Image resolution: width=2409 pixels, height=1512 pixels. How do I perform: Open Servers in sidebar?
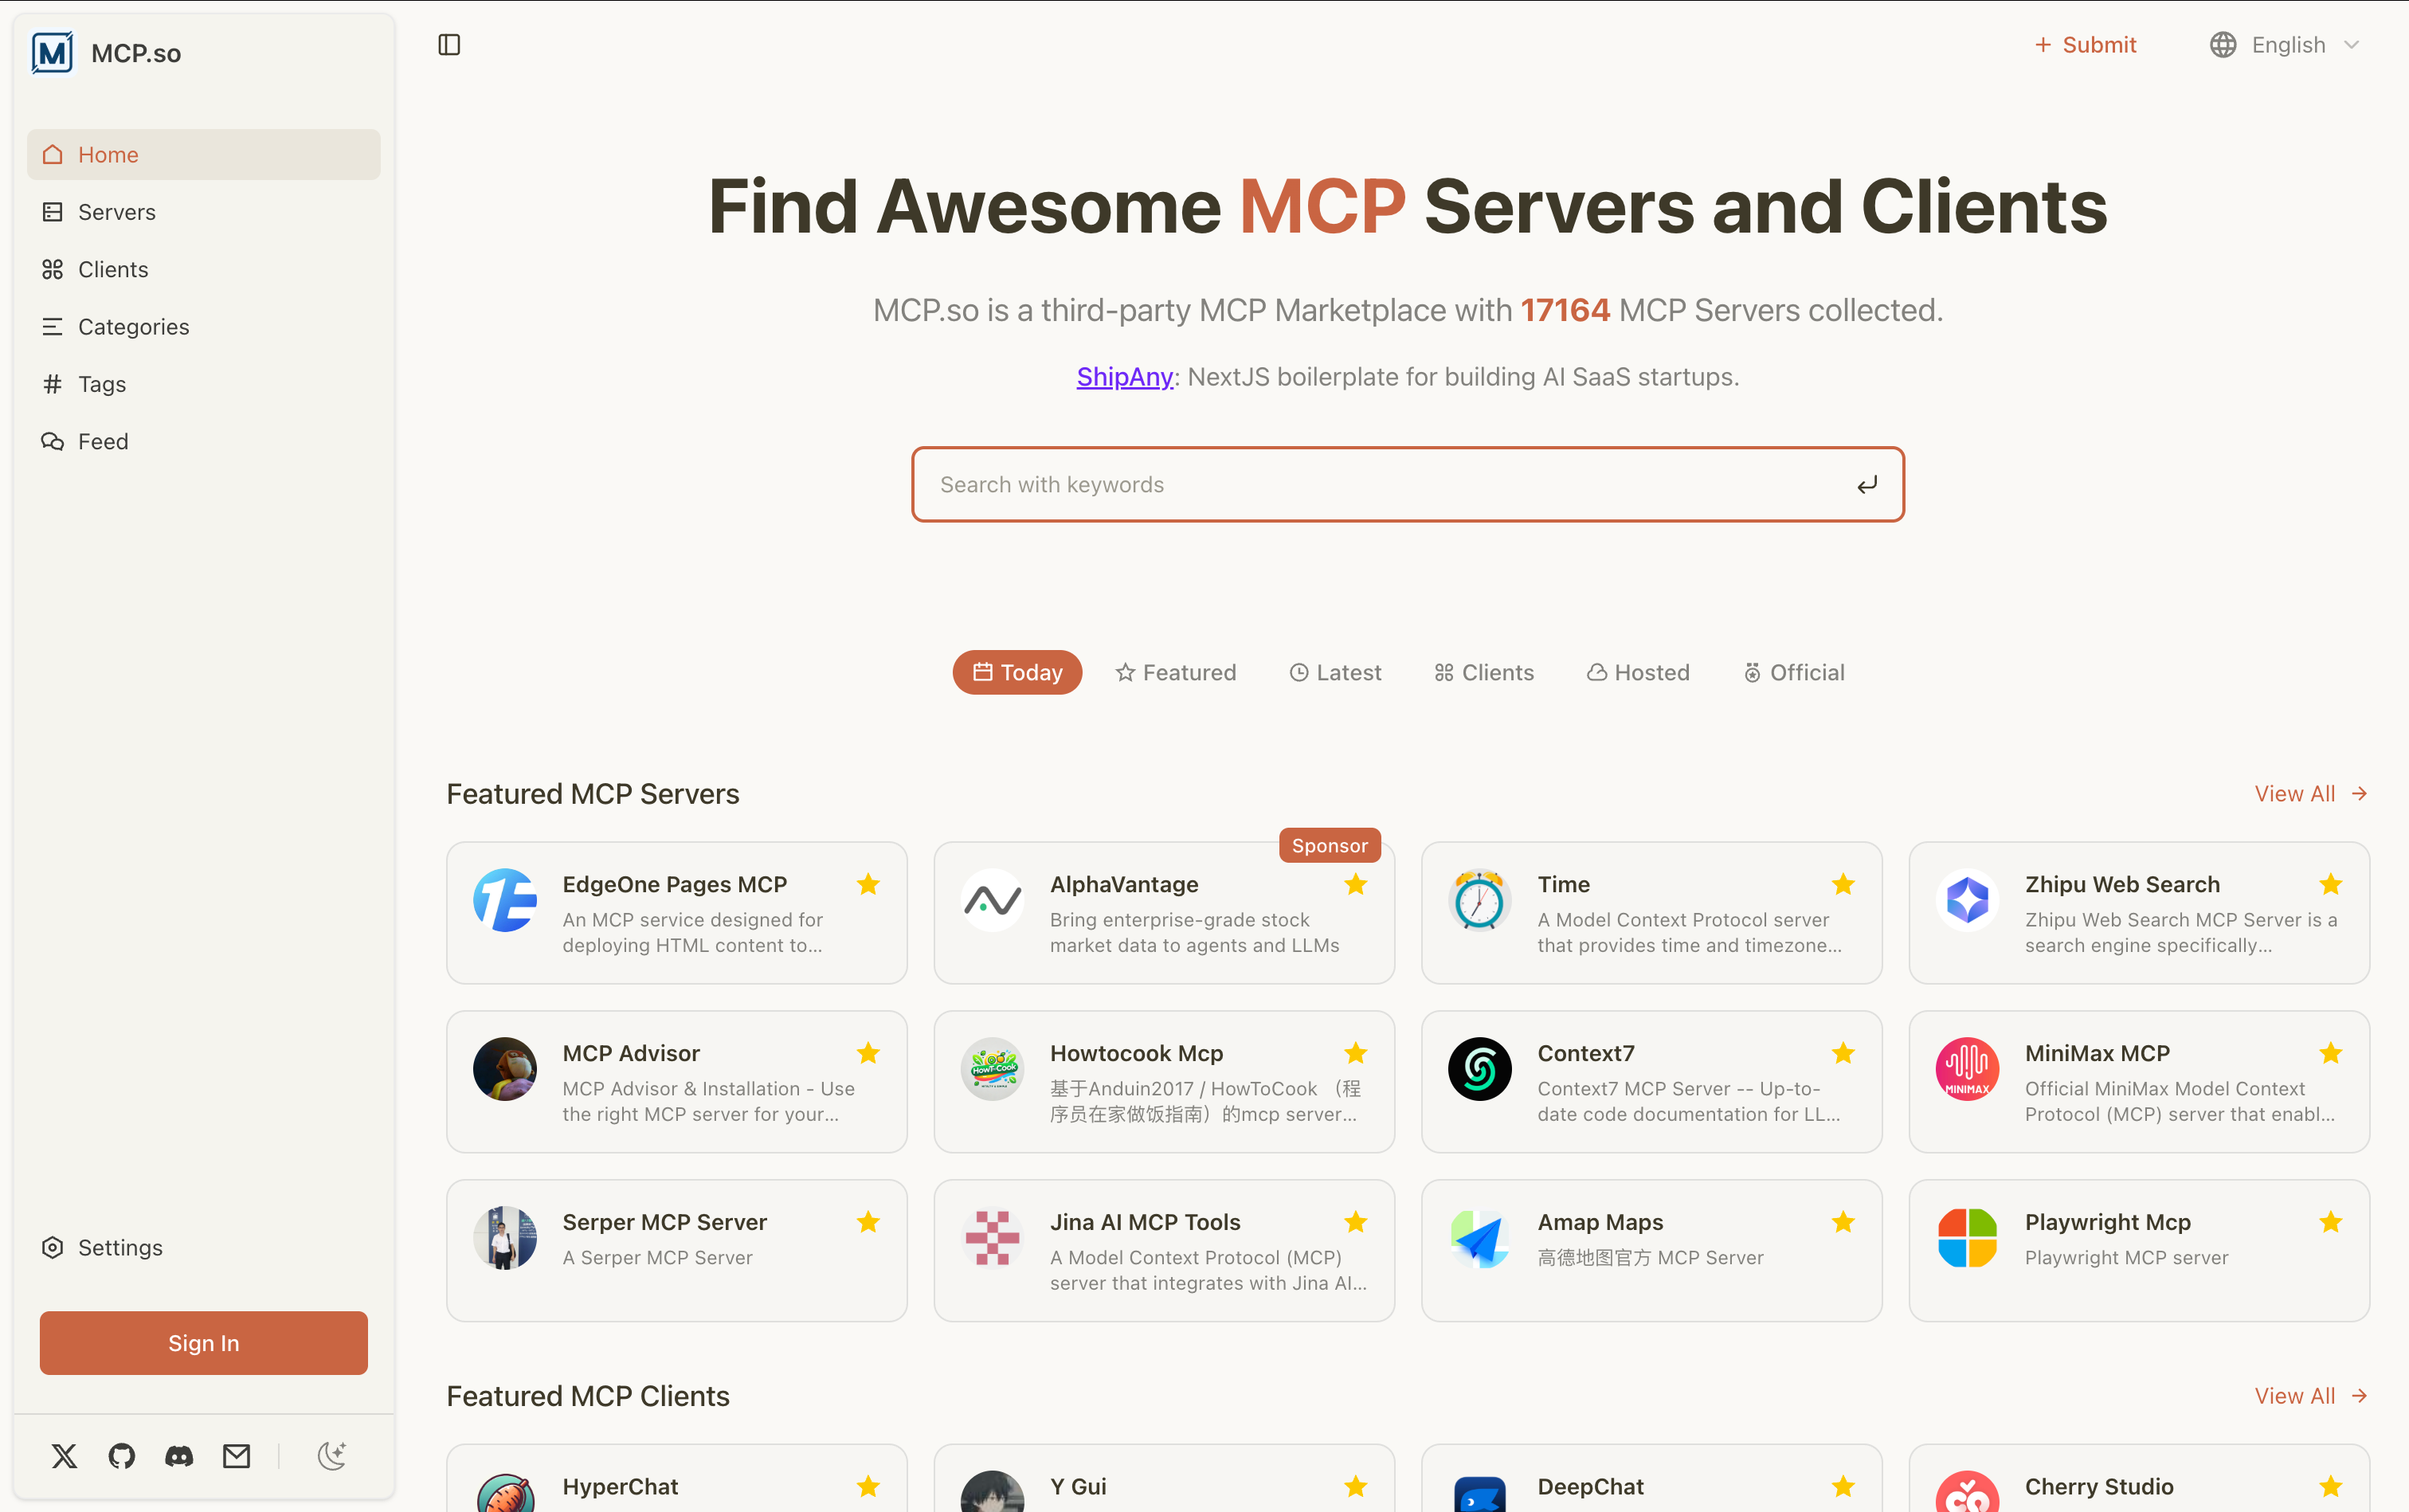point(204,212)
